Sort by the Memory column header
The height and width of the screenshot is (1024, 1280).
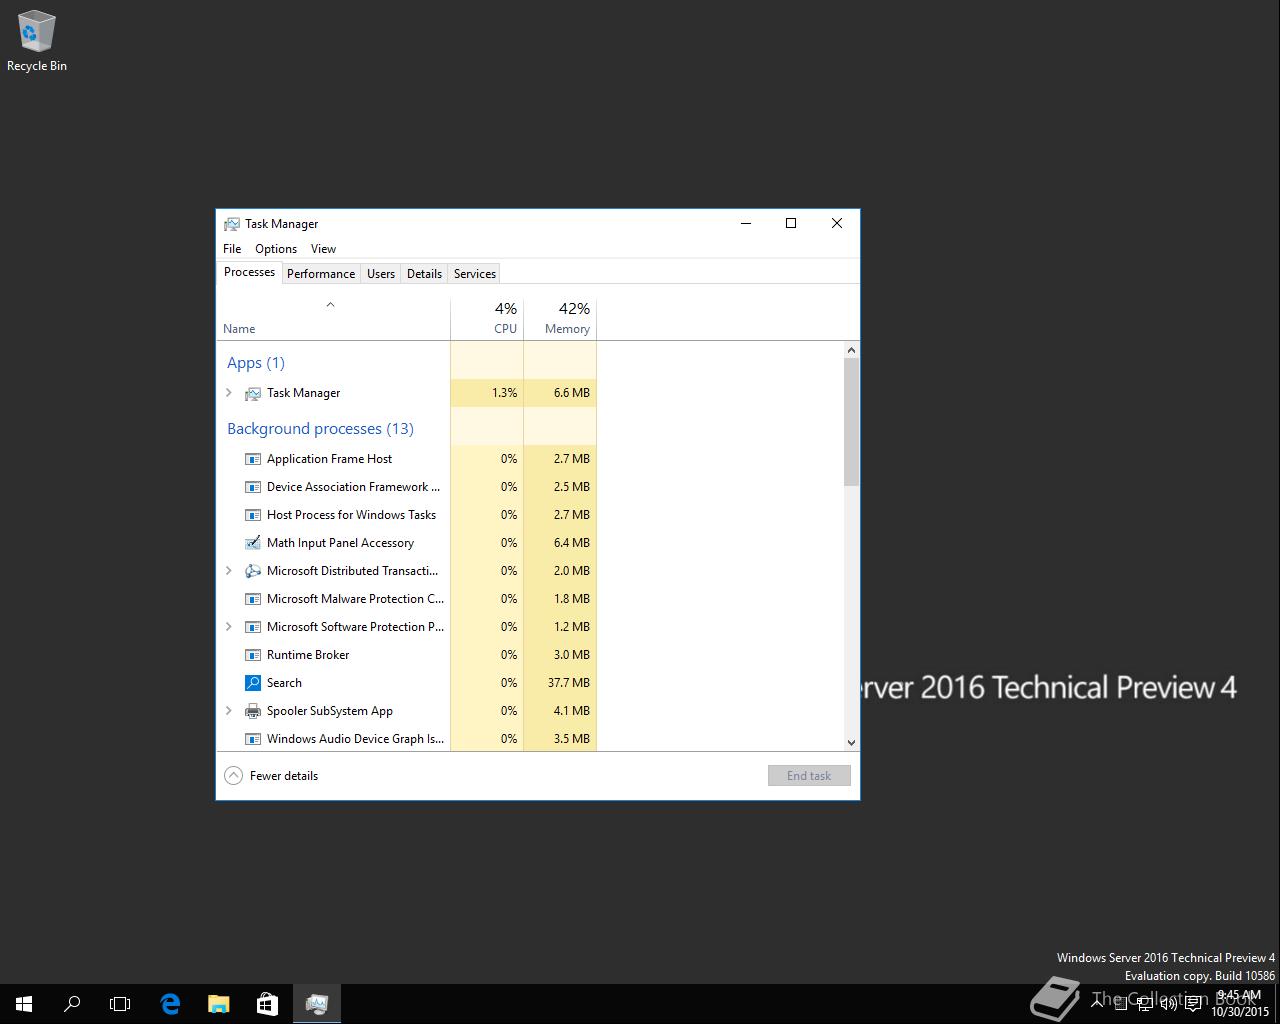click(x=560, y=319)
